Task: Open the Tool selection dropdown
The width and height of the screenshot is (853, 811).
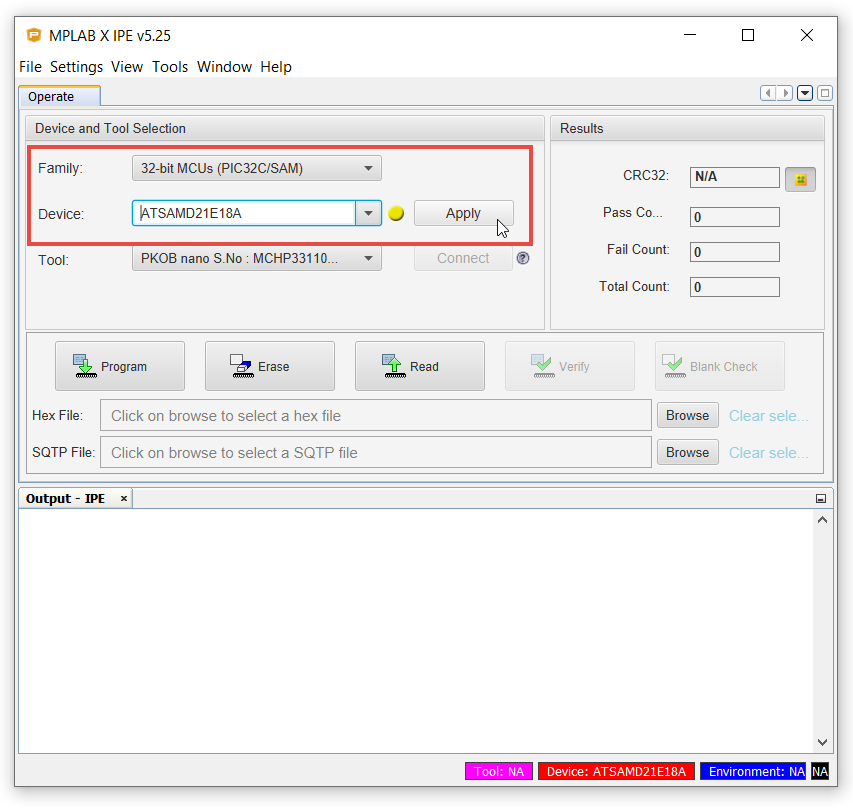Action: tap(256, 258)
